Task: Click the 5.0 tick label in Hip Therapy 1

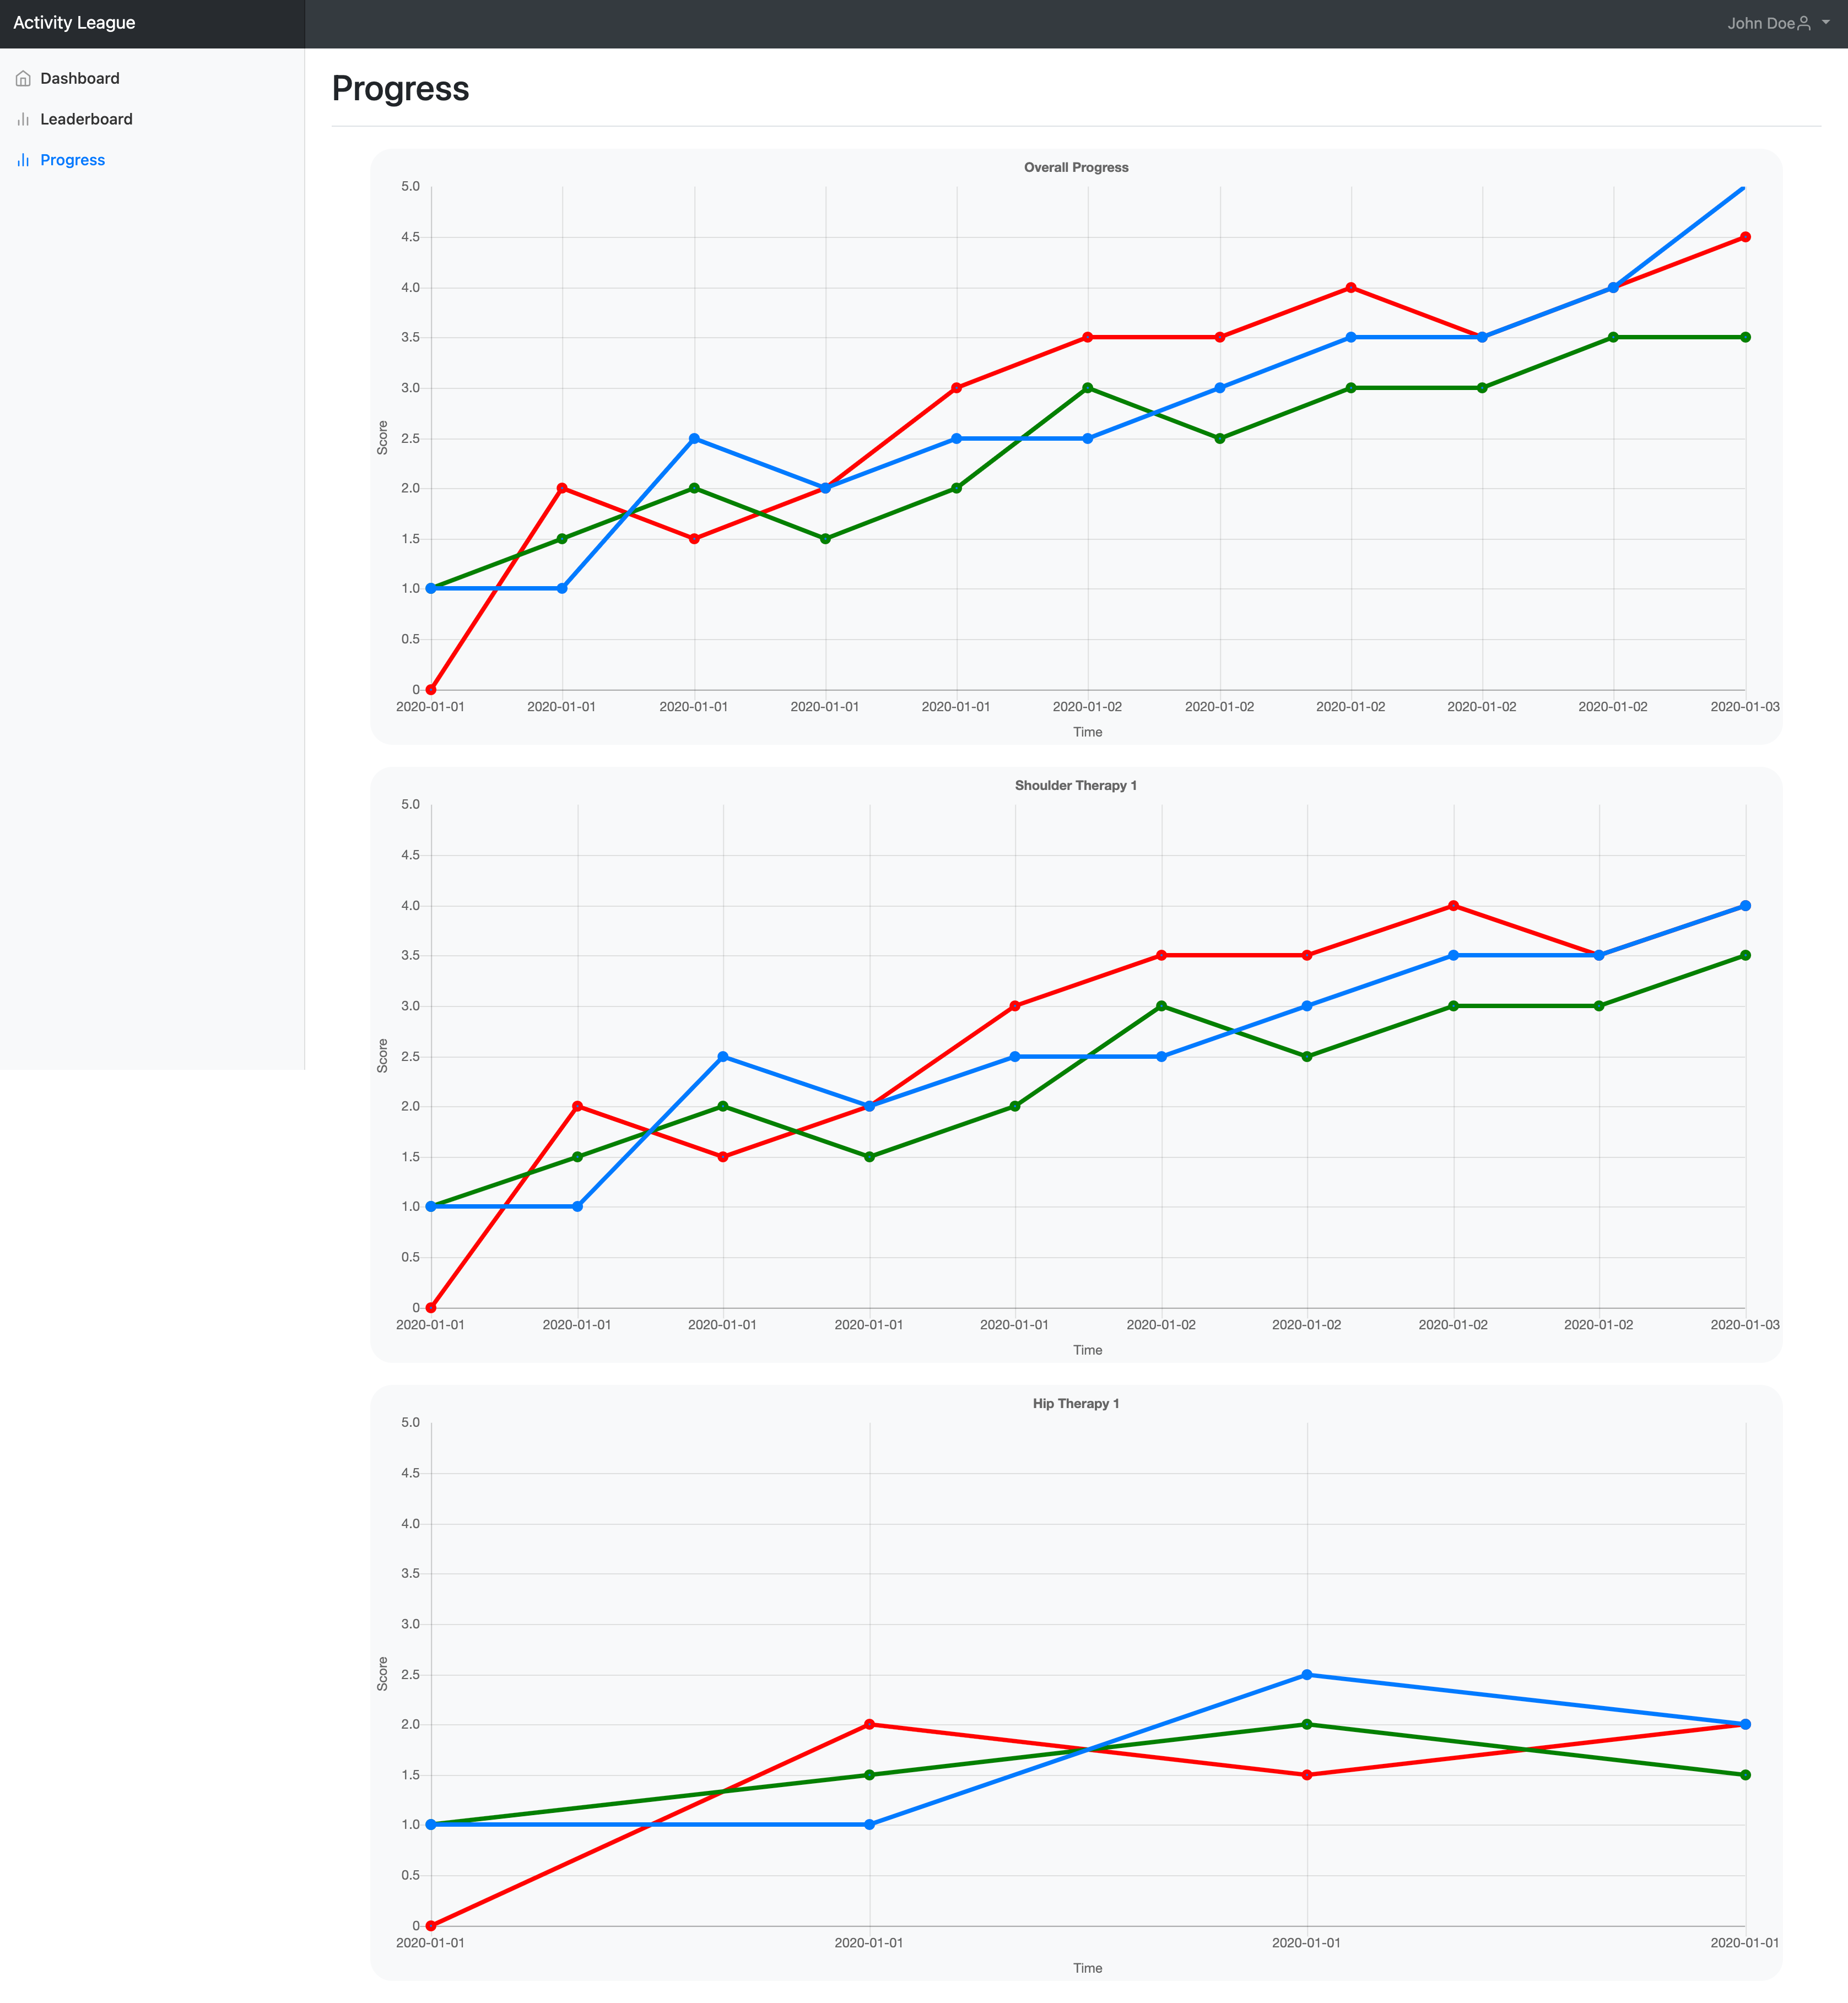Action: [410, 1423]
